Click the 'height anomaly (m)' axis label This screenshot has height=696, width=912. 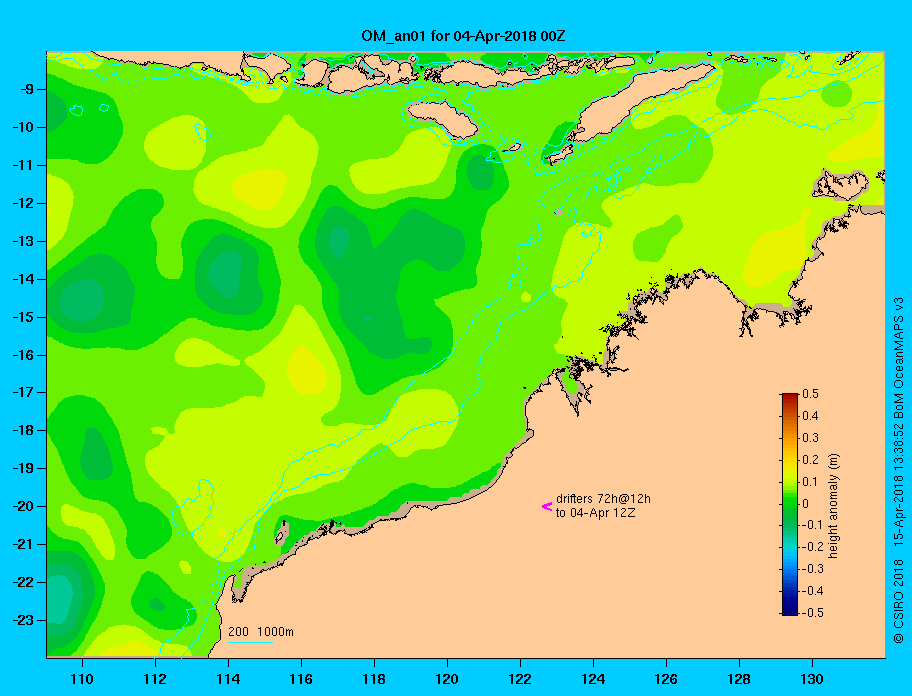pyautogui.click(x=833, y=506)
